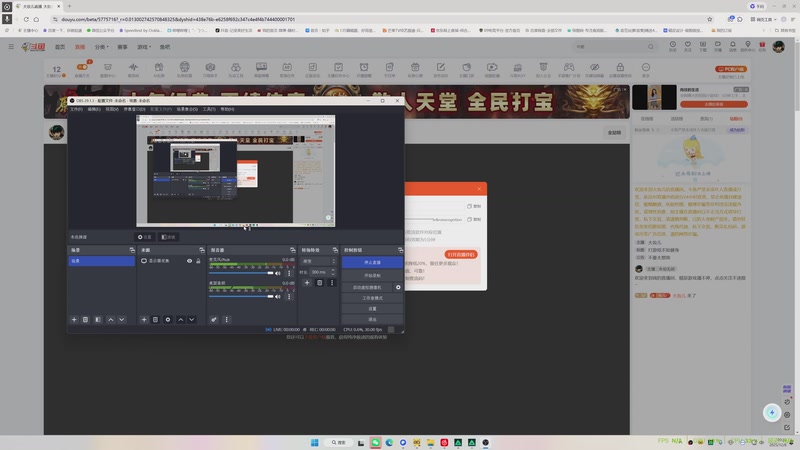Pop out the Audio Mixer dock panel
This screenshot has width=800, height=450.
[293, 250]
